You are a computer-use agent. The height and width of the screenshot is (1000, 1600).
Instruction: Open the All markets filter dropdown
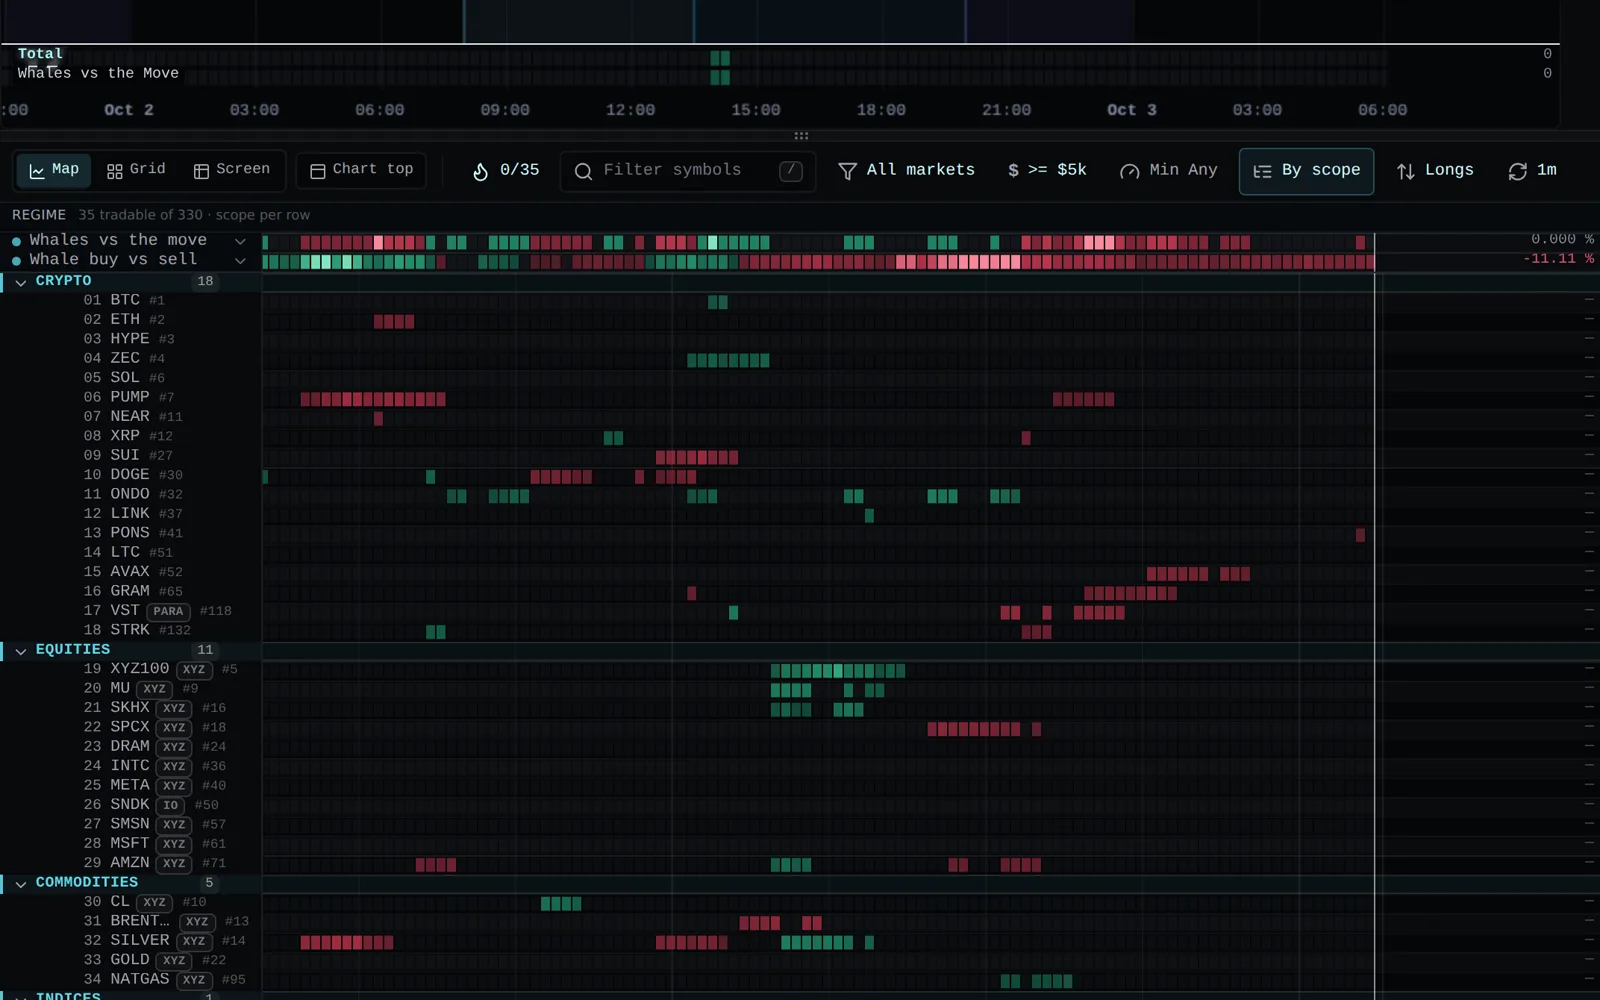906,171
